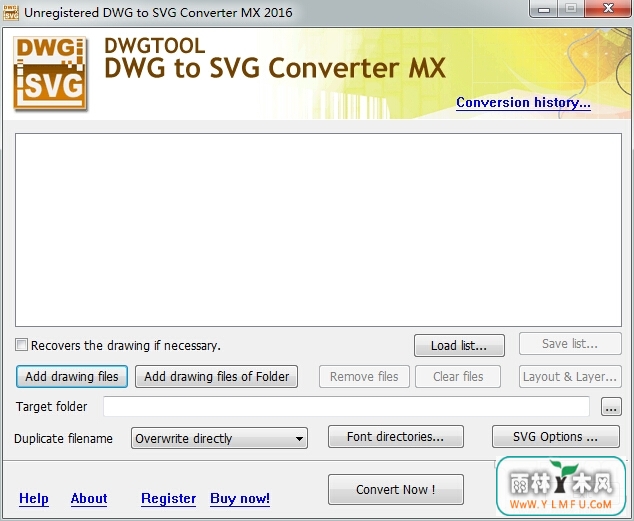Open the SVG Options dialog
This screenshot has height=521, width=634.
pos(555,437)
